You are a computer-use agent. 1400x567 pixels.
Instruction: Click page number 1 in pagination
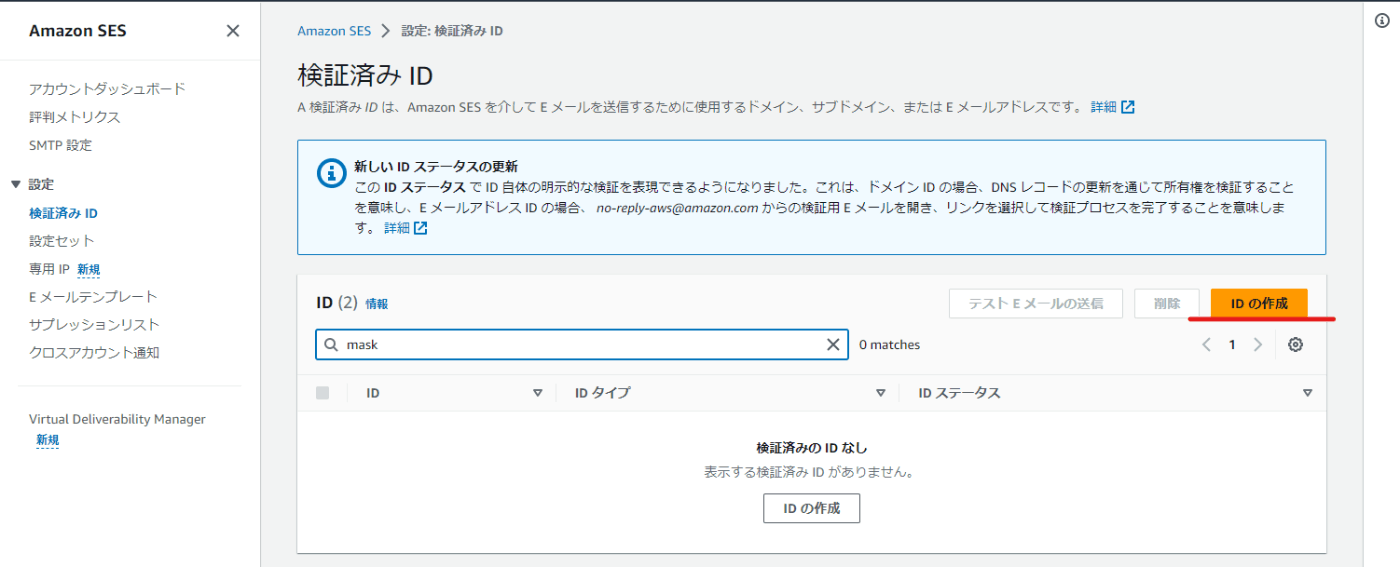1232,345
